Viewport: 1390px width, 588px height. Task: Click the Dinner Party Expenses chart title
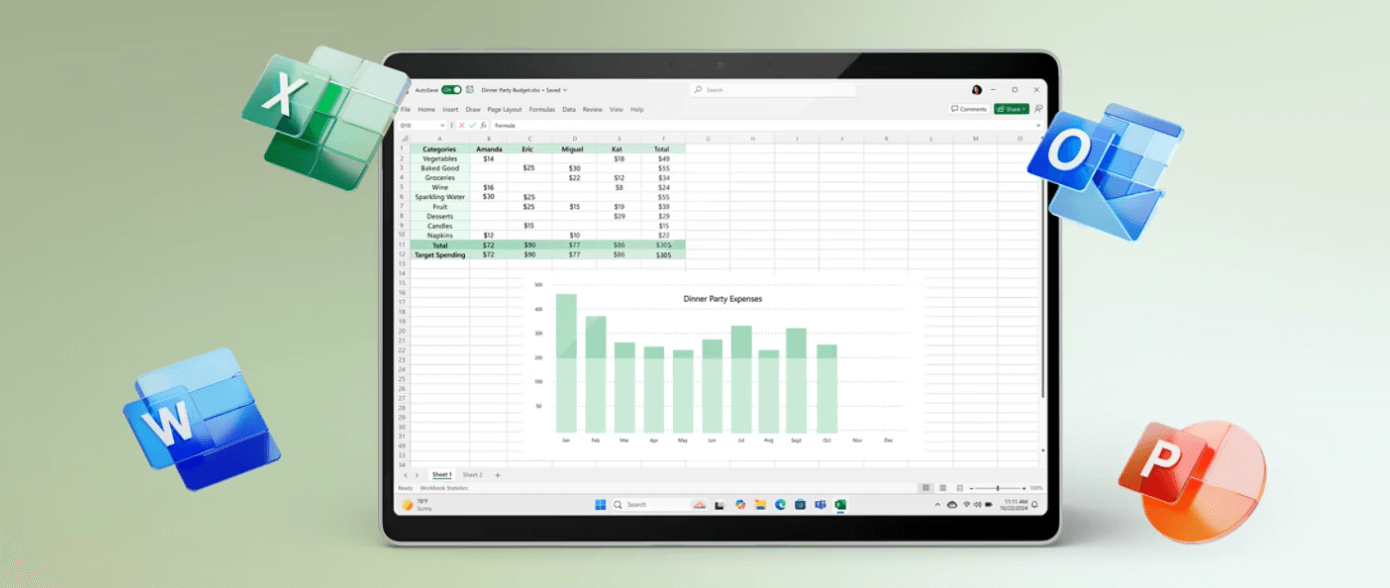pyautogui.click(x=722, y=299)
